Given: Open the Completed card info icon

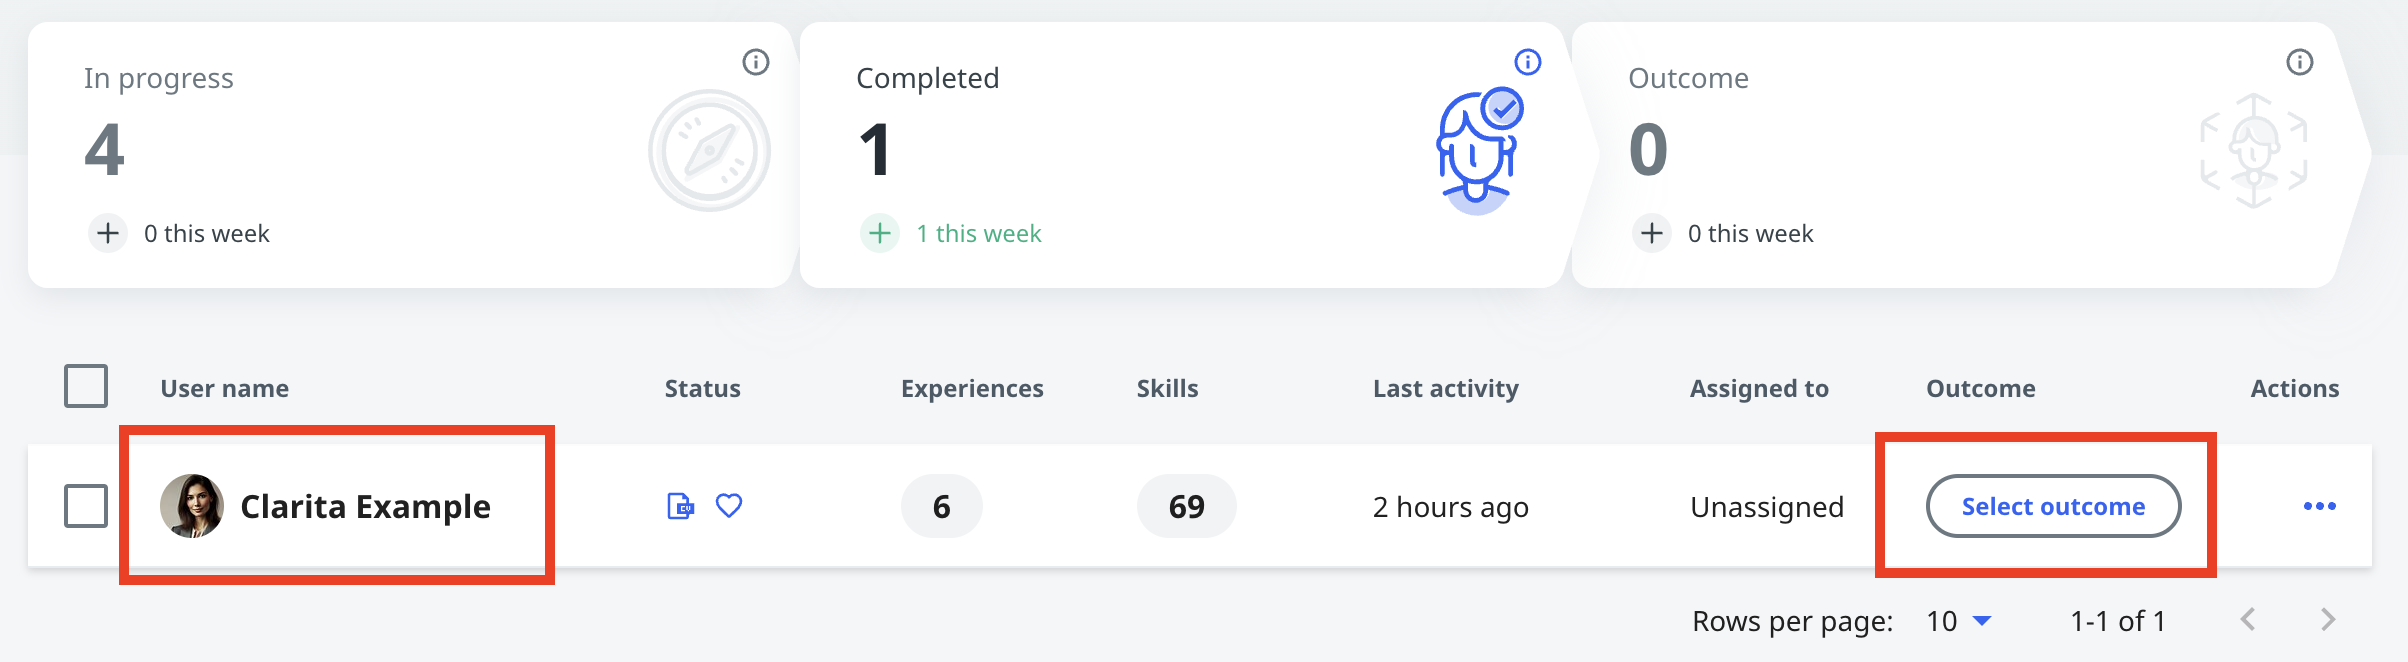Looking at the screenshot, I should (x=1528, y=62).
